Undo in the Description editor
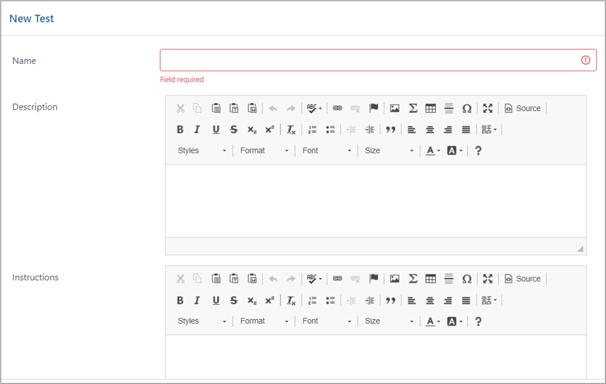The width and height of the screenshot is (606, 384). coord(273,109)
